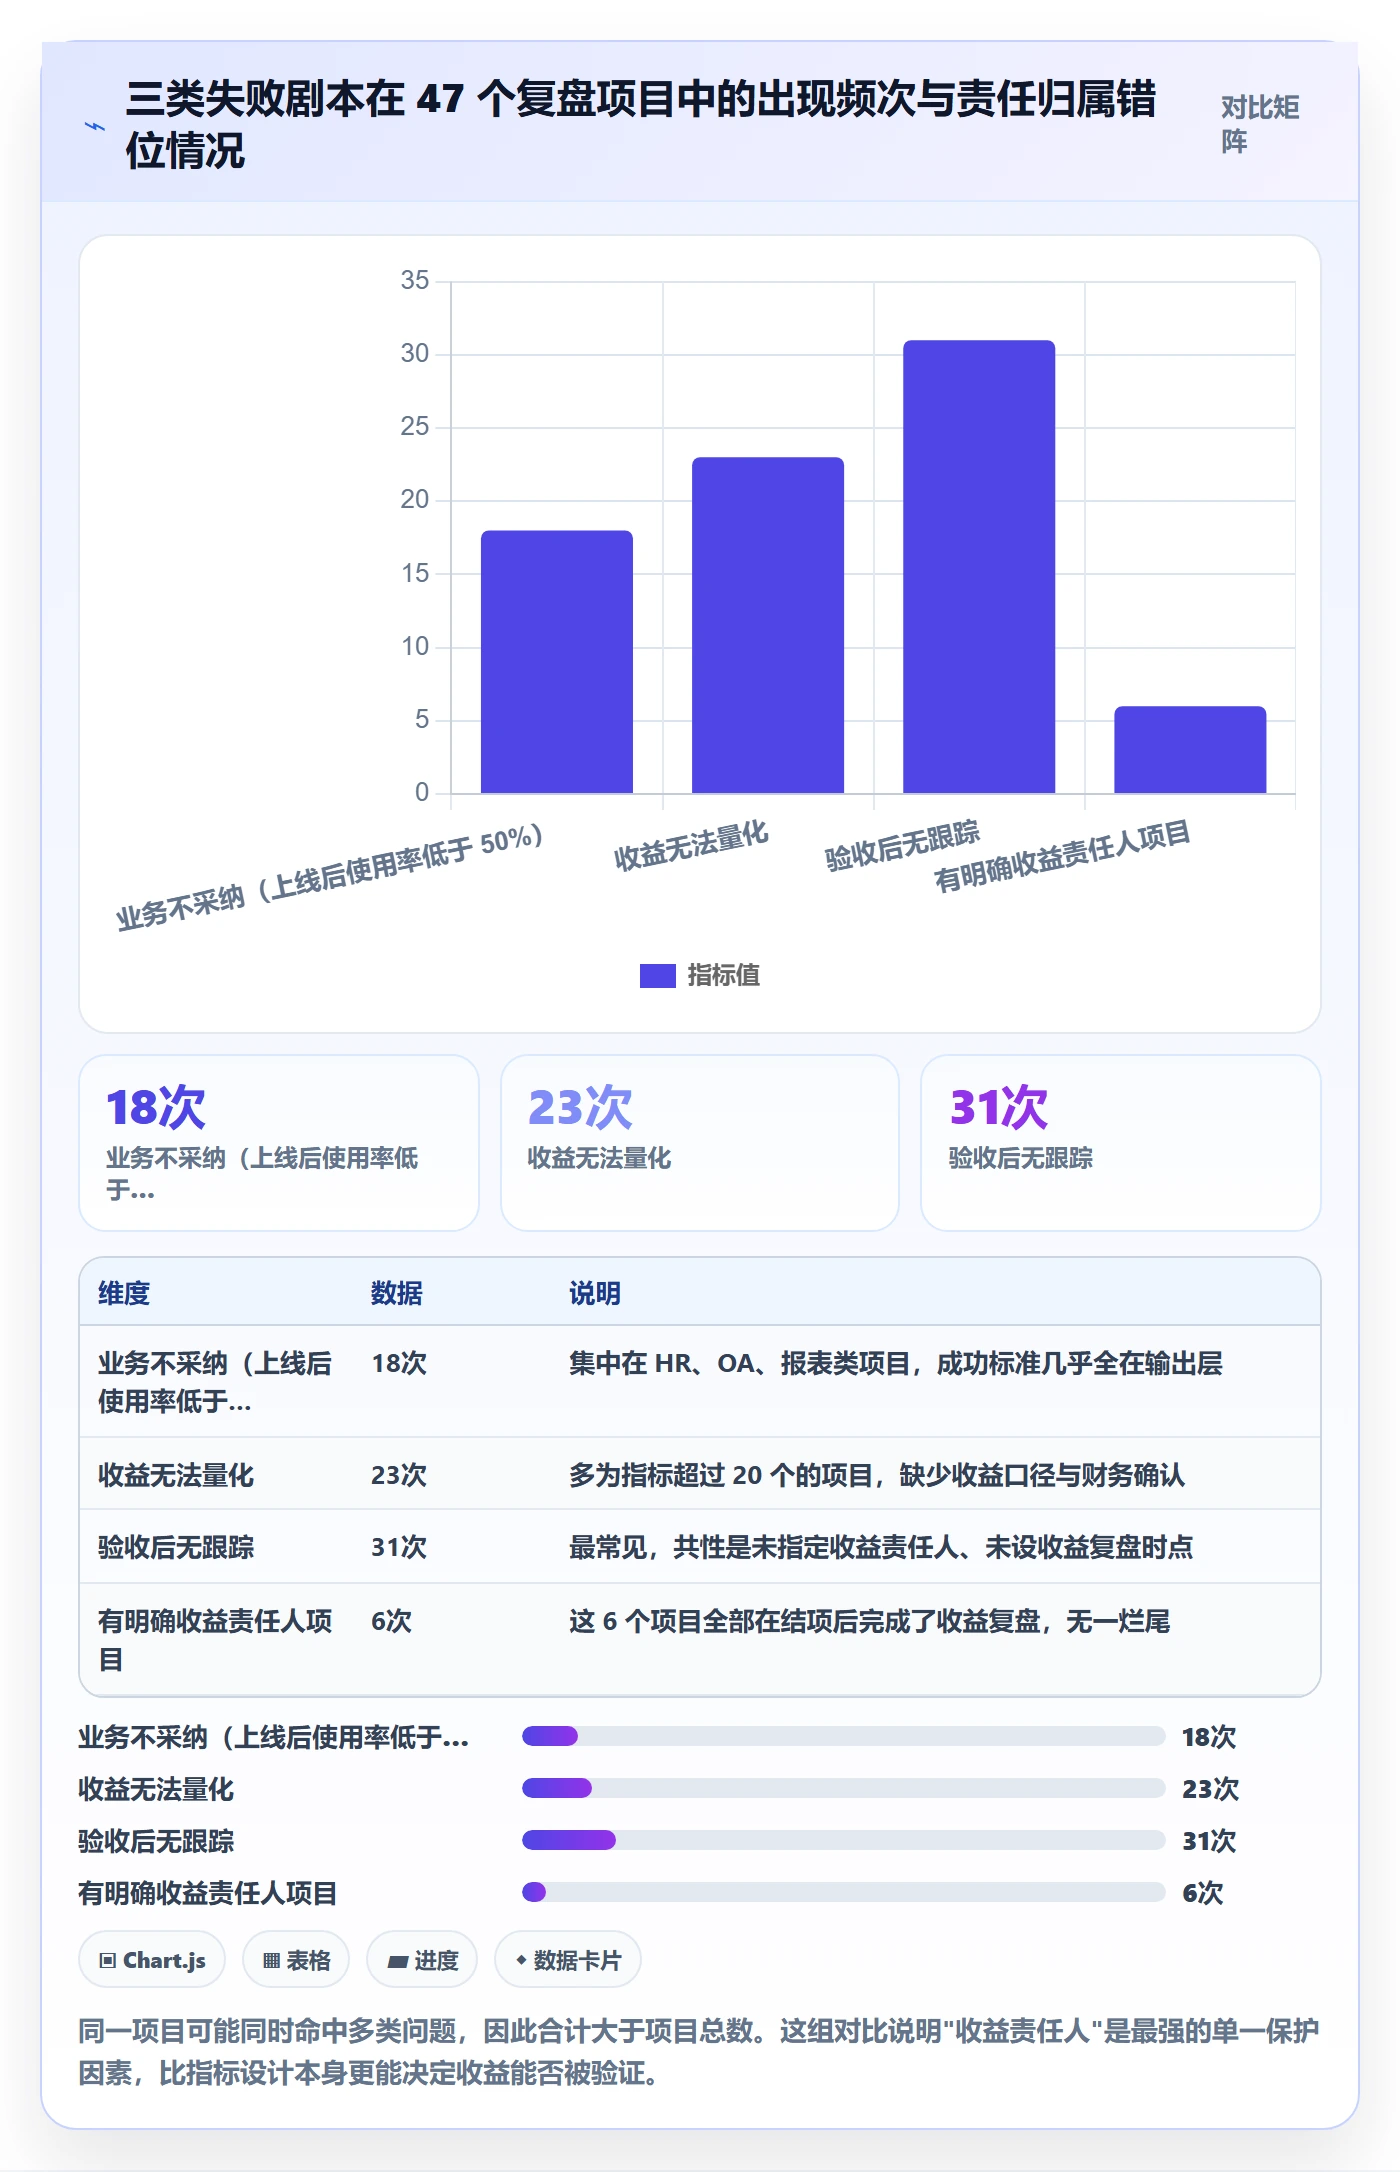Click the 收益无法量化 progress bar
Viewport: 1400px width, 2172px height.
843,1788
